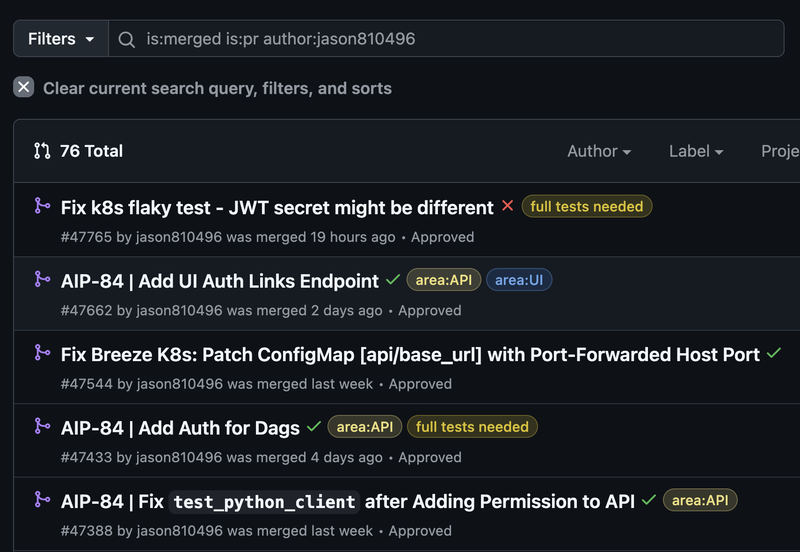Click 'area:API' label on Add Auth for Dags PR
The image size is (800, 552).
pos(365,427)
